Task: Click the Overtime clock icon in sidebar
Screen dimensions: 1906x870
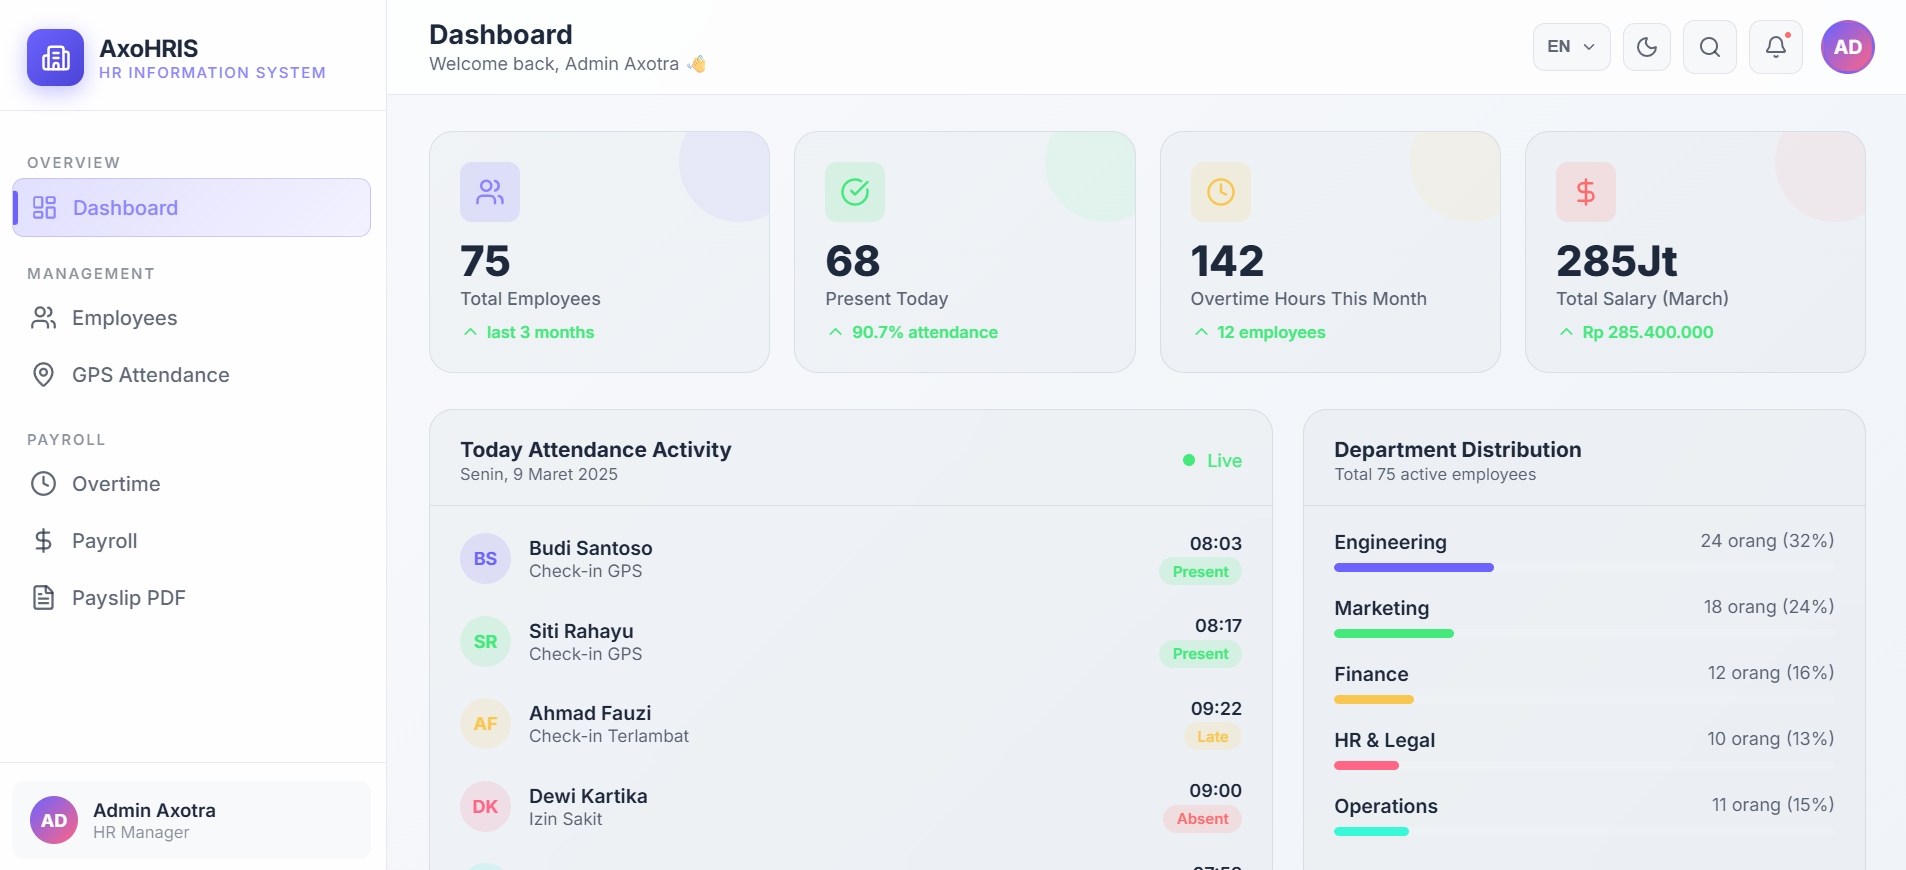Action: point(43,484)
